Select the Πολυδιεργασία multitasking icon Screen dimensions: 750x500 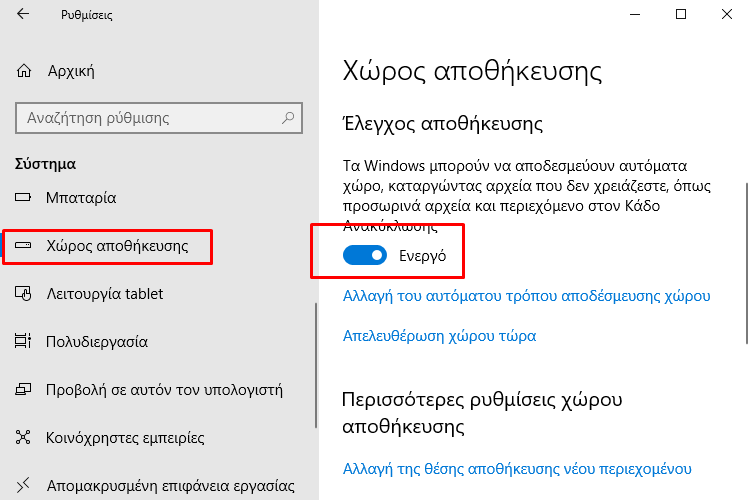tap(23, 341)
